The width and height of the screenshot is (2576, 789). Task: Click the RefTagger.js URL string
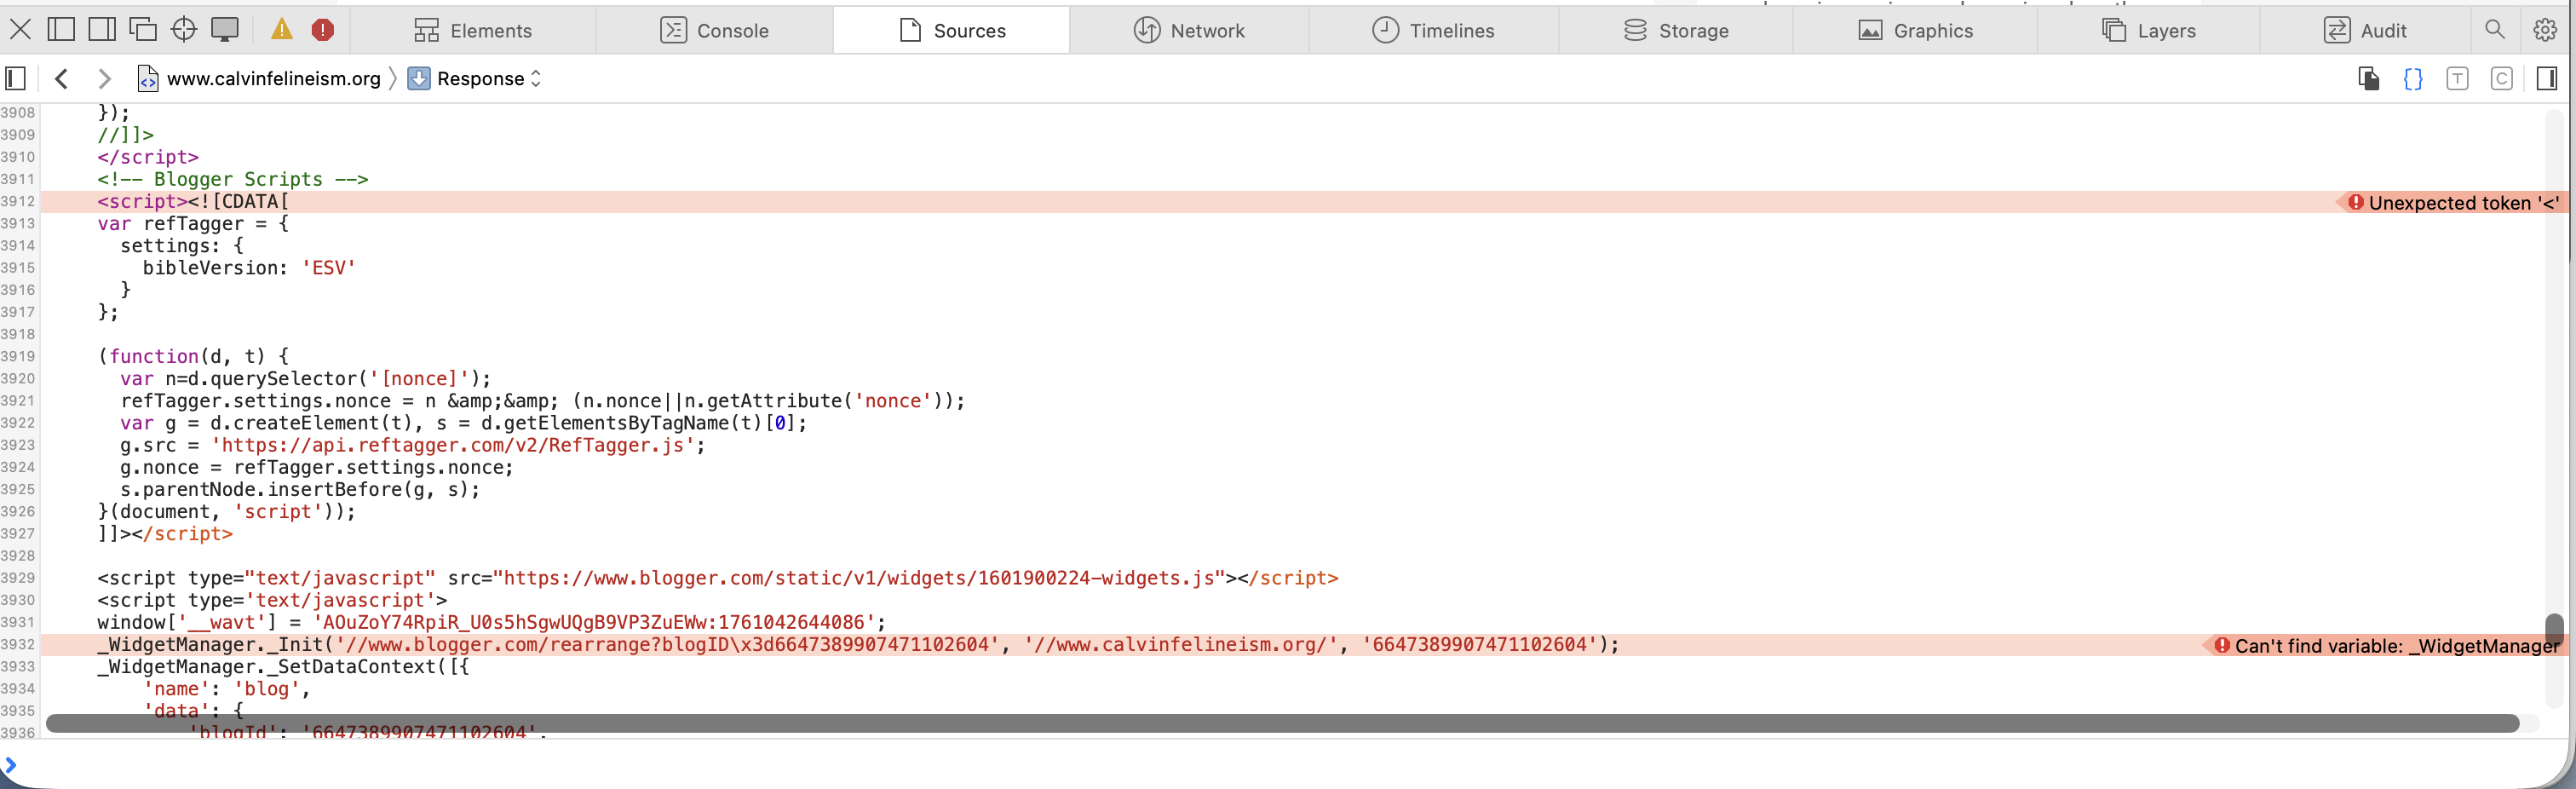click(453, 445)
